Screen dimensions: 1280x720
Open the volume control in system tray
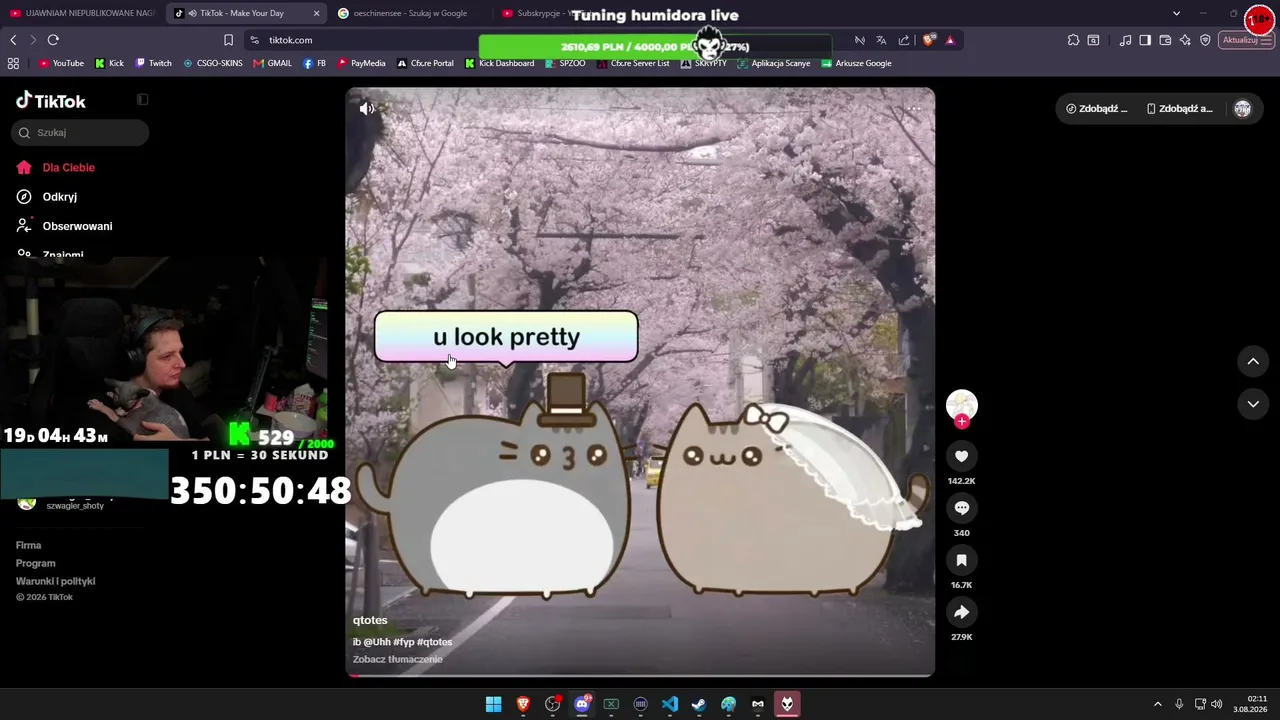tap(1216, 704)
